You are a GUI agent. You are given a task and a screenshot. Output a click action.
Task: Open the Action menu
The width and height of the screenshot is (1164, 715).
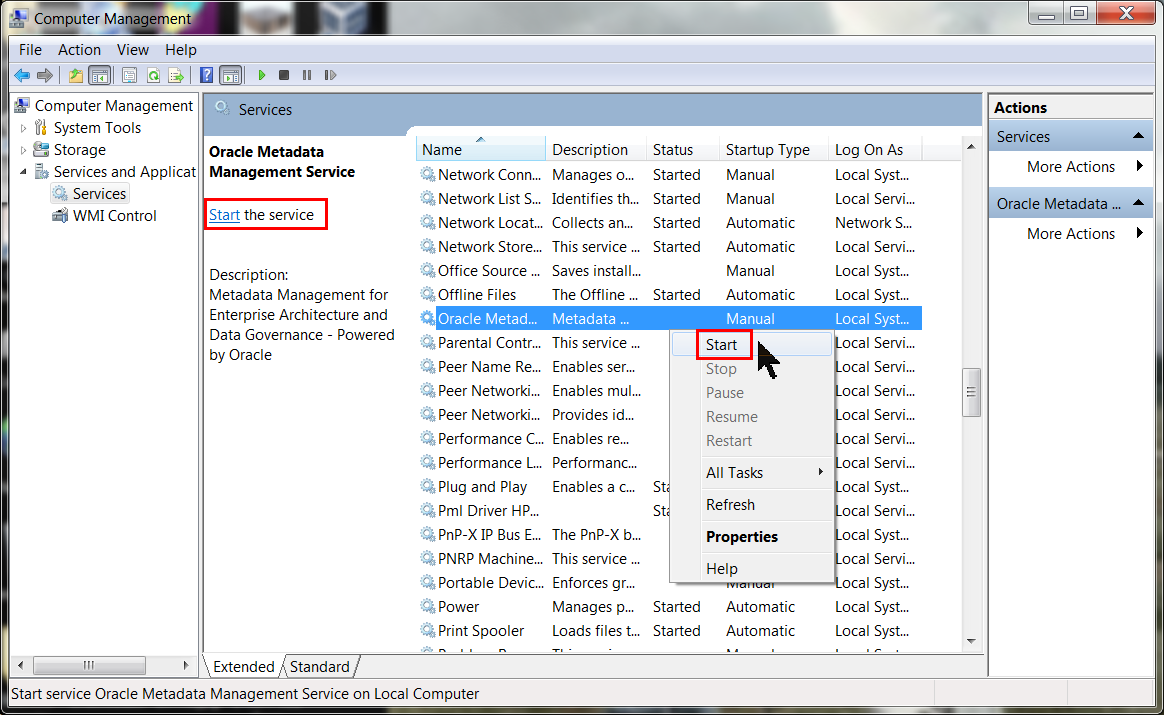coord(79,49)
